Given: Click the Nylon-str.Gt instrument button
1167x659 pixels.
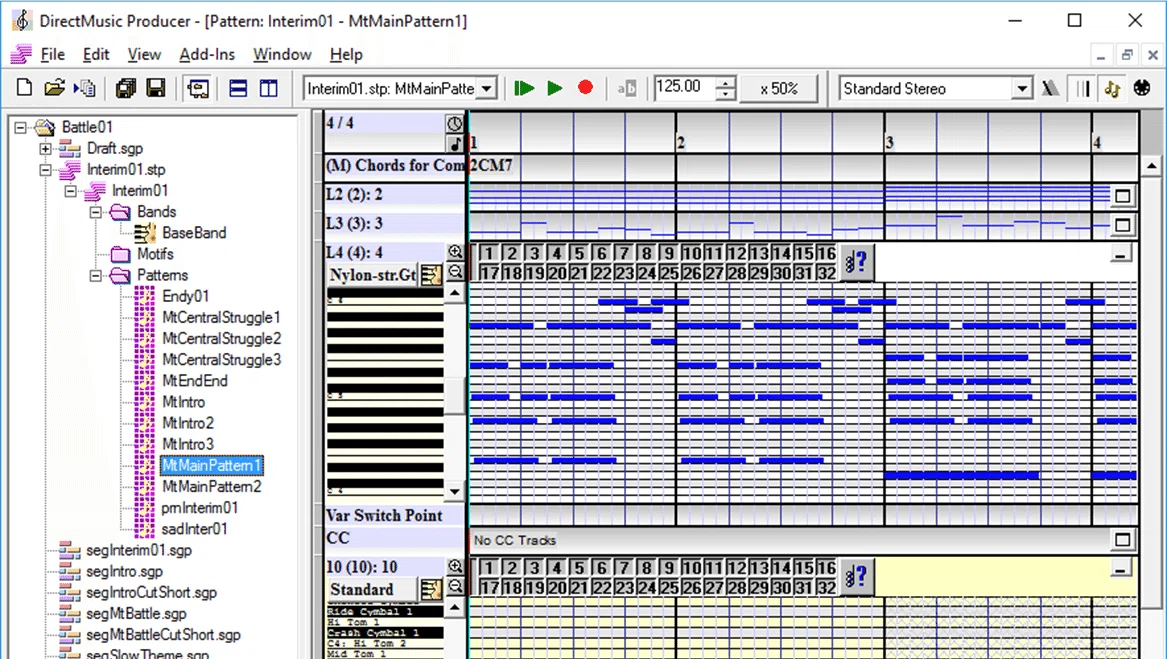Looking at the screenshot, I should coord(372,275).
